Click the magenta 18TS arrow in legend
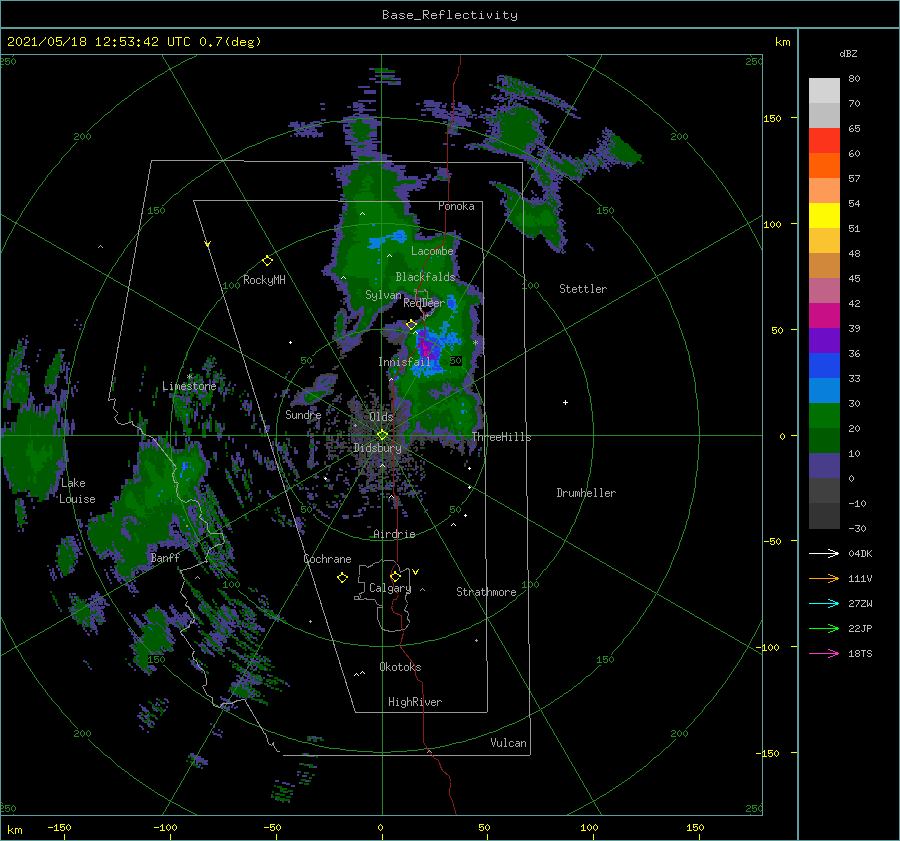This screenshot has height=841, width=900. point(824,653)
